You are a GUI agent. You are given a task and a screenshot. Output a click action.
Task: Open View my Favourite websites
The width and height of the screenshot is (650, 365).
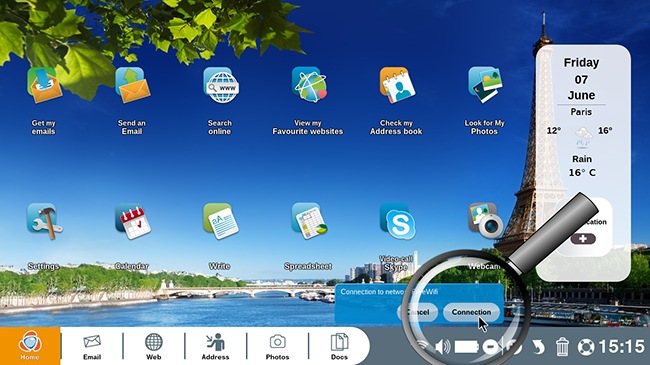click(x=309, y=85)
